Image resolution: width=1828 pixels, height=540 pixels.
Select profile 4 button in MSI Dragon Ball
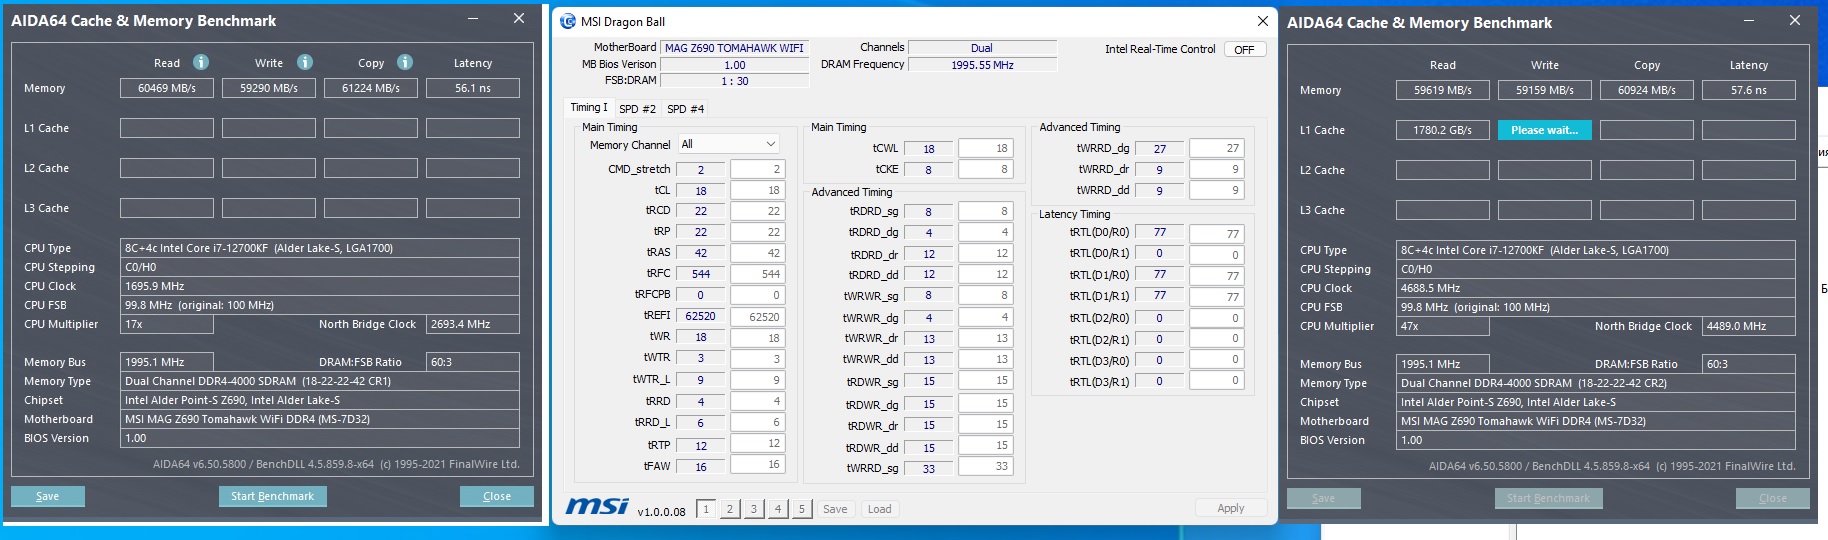pos(778,509)
